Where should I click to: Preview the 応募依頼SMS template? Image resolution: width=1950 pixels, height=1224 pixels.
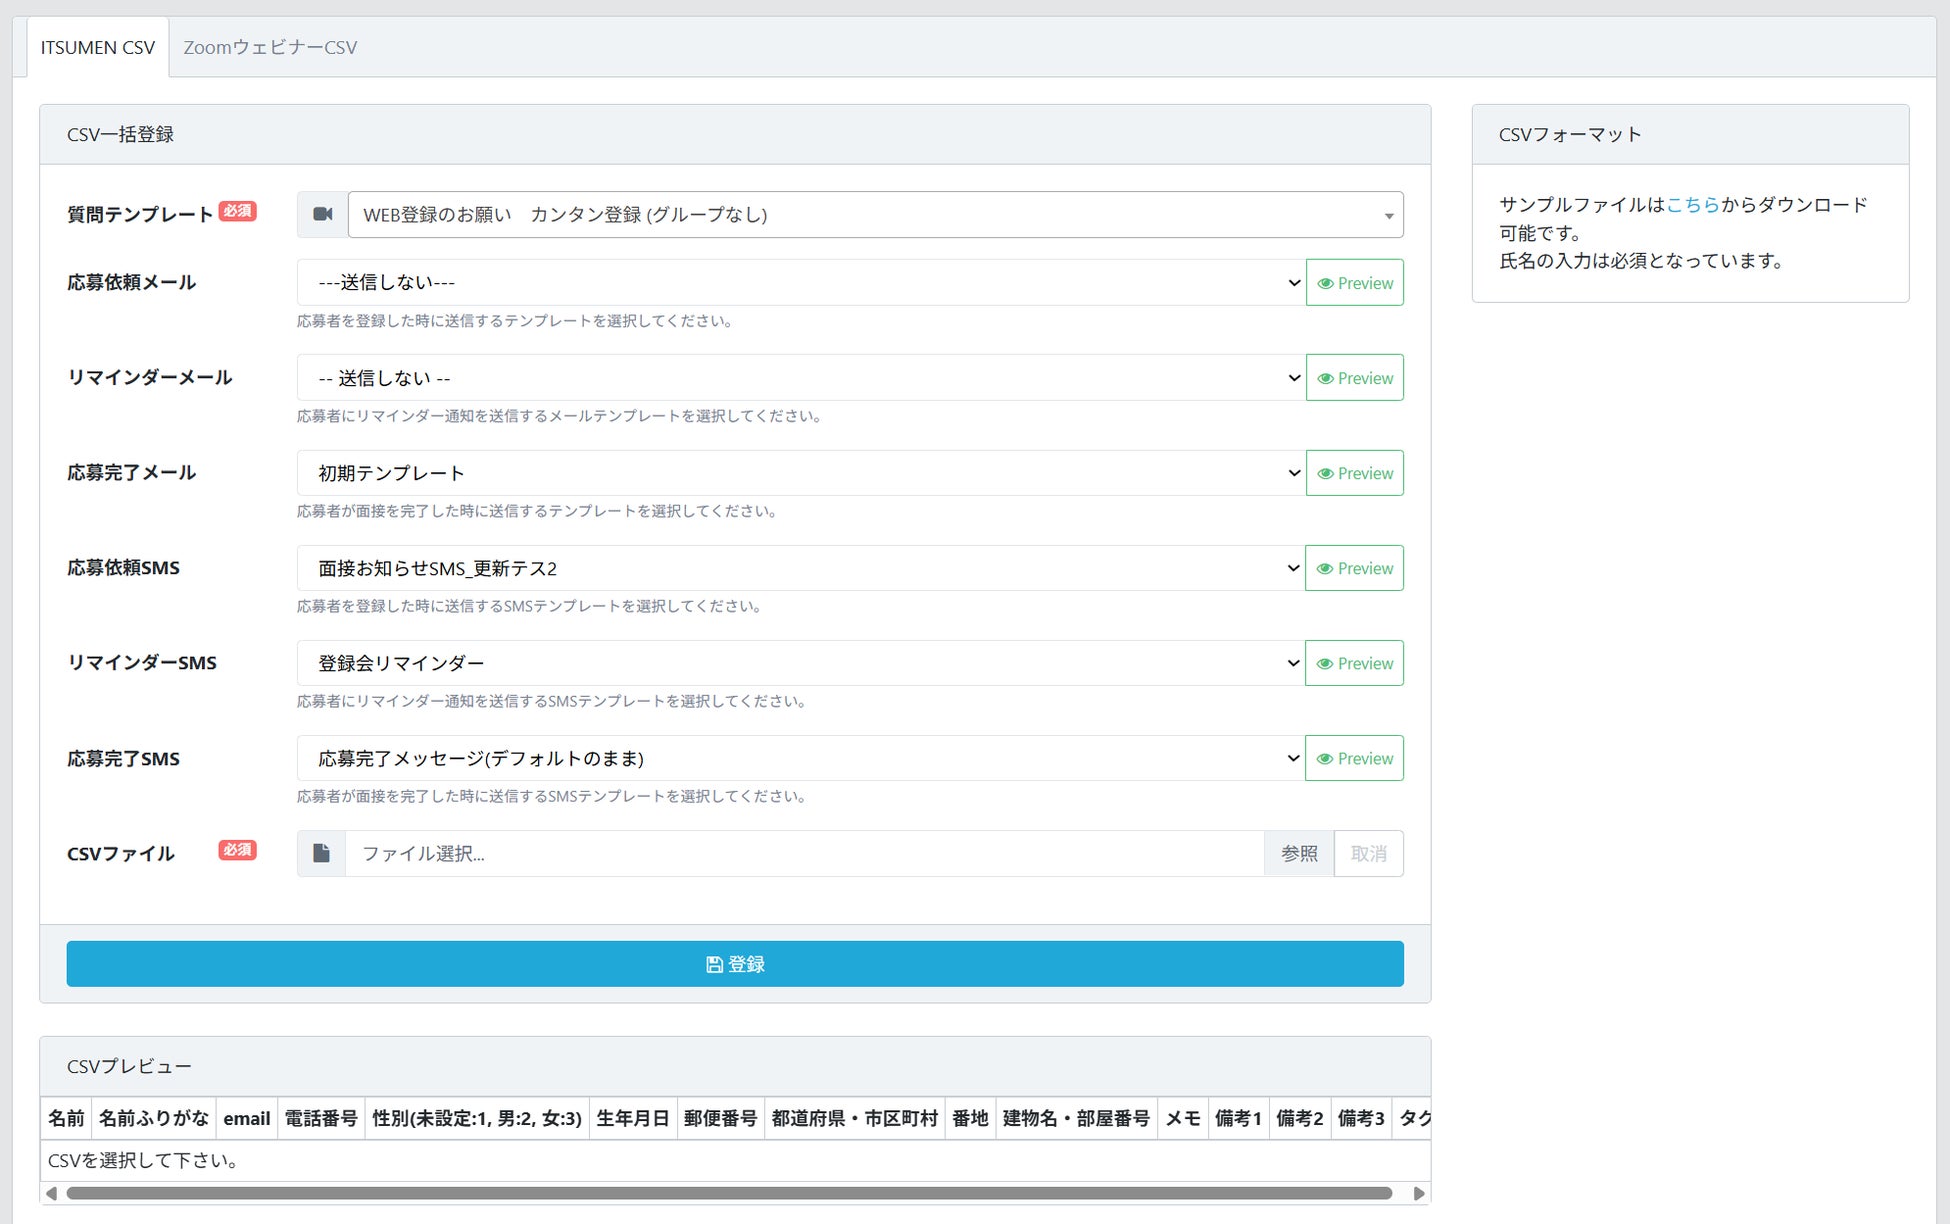(1354, 568)
